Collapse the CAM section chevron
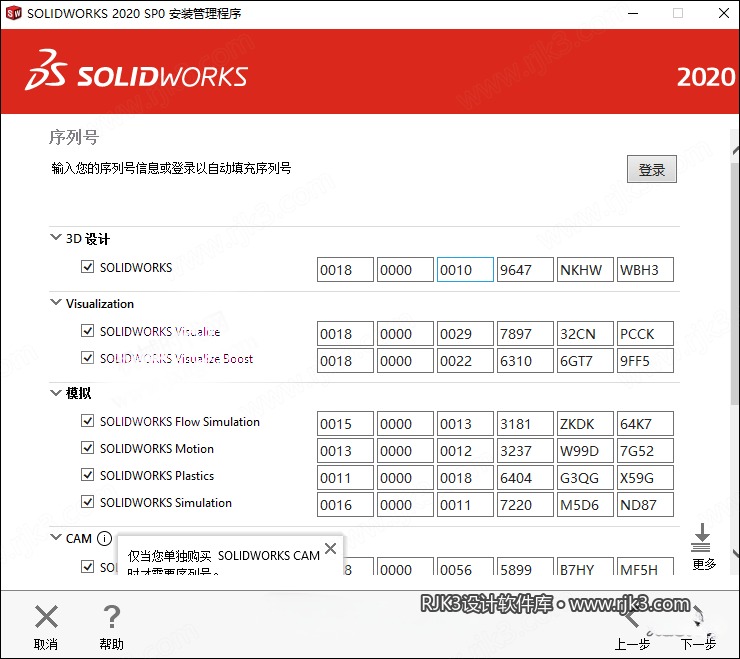Image resolution: width=740 pixels, height=659 pixels. [56, 537]
